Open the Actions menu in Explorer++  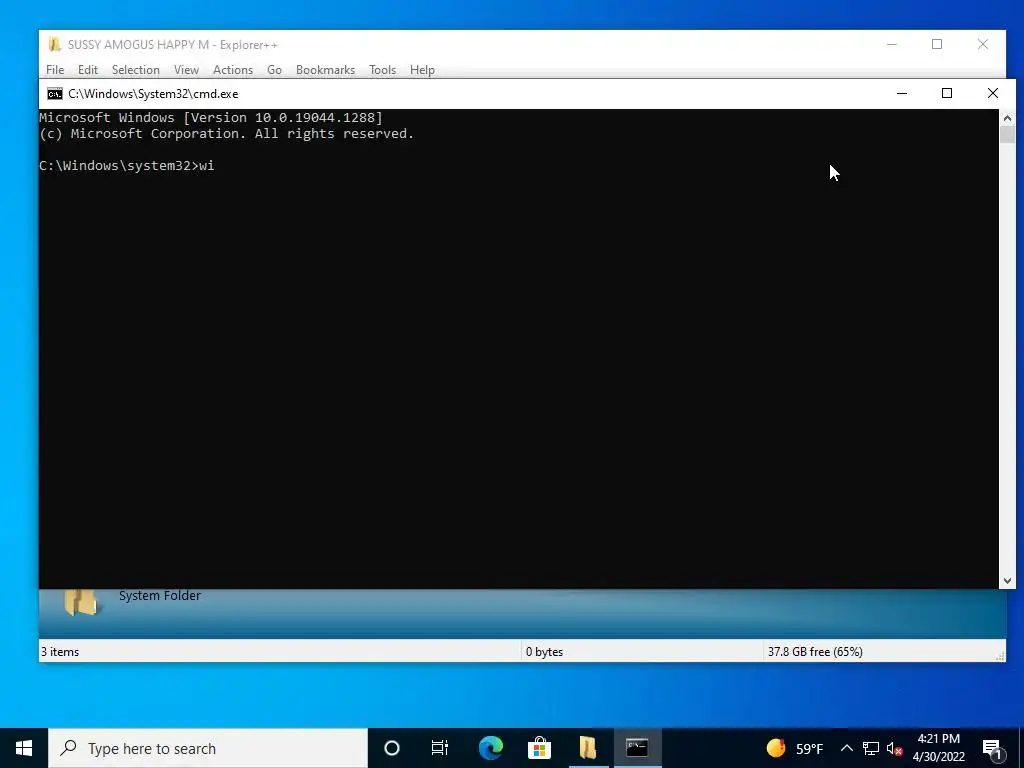[x=232, y=70]
